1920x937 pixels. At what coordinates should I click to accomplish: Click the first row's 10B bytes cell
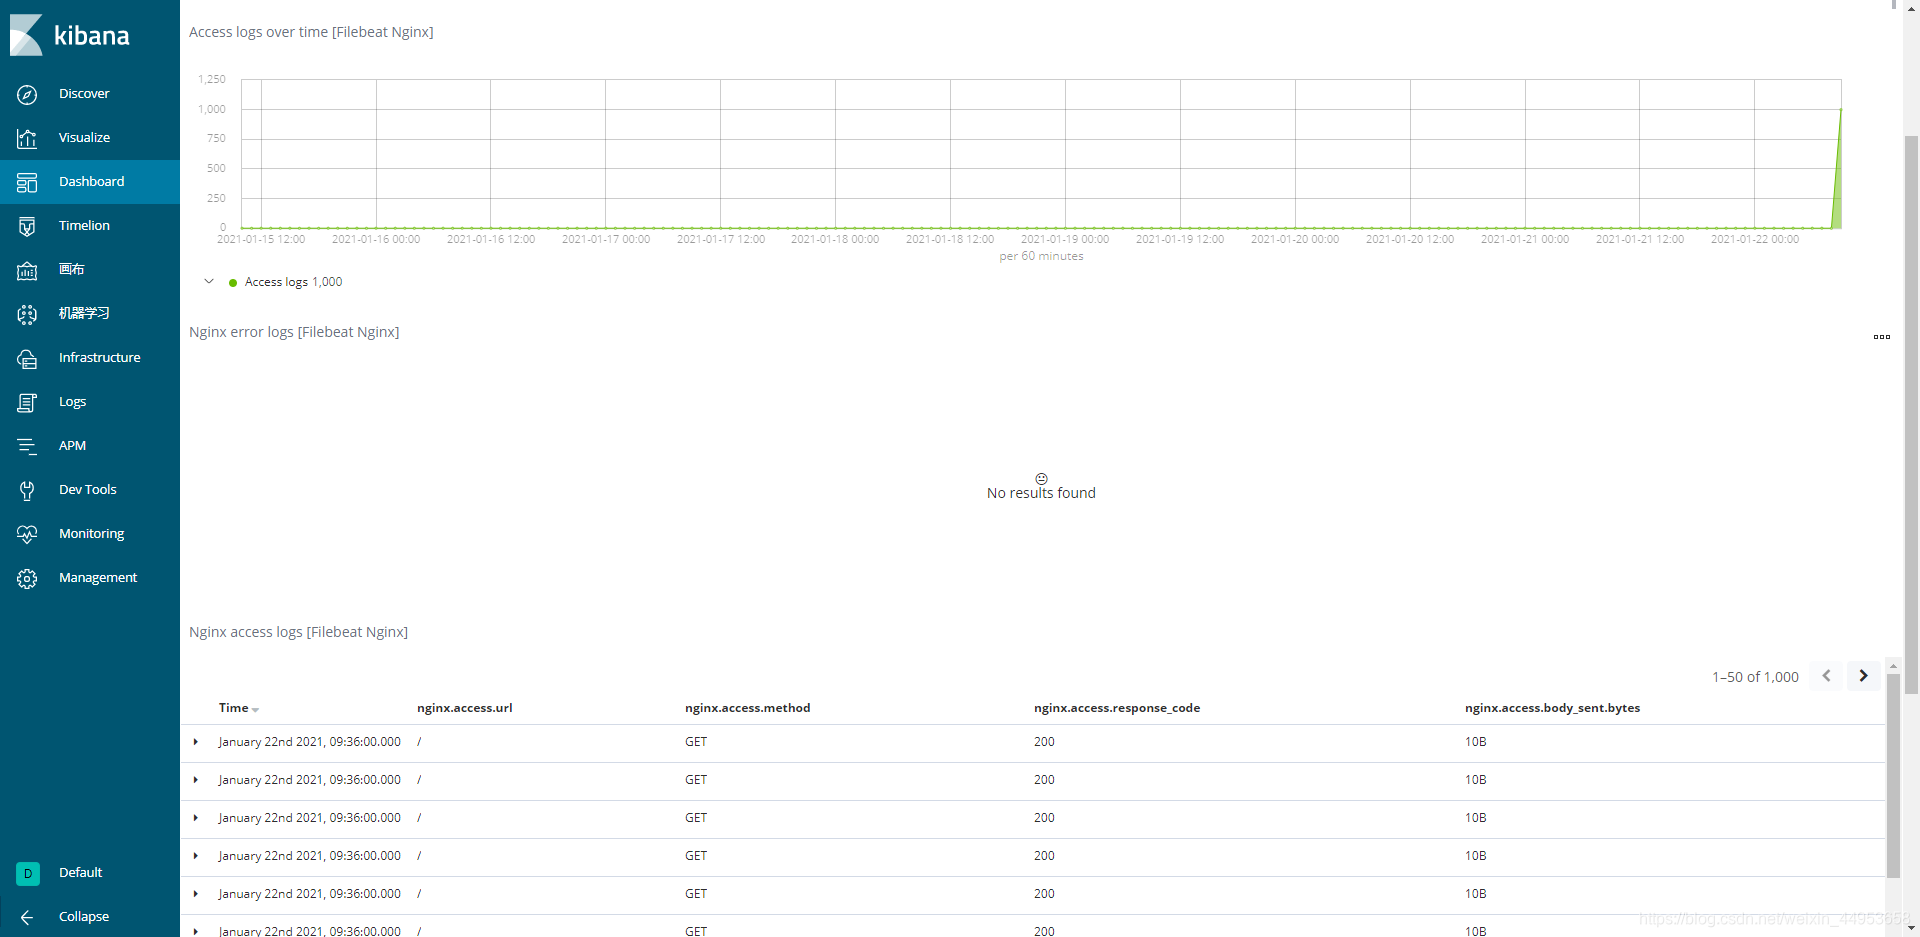tap(1476, 742)
